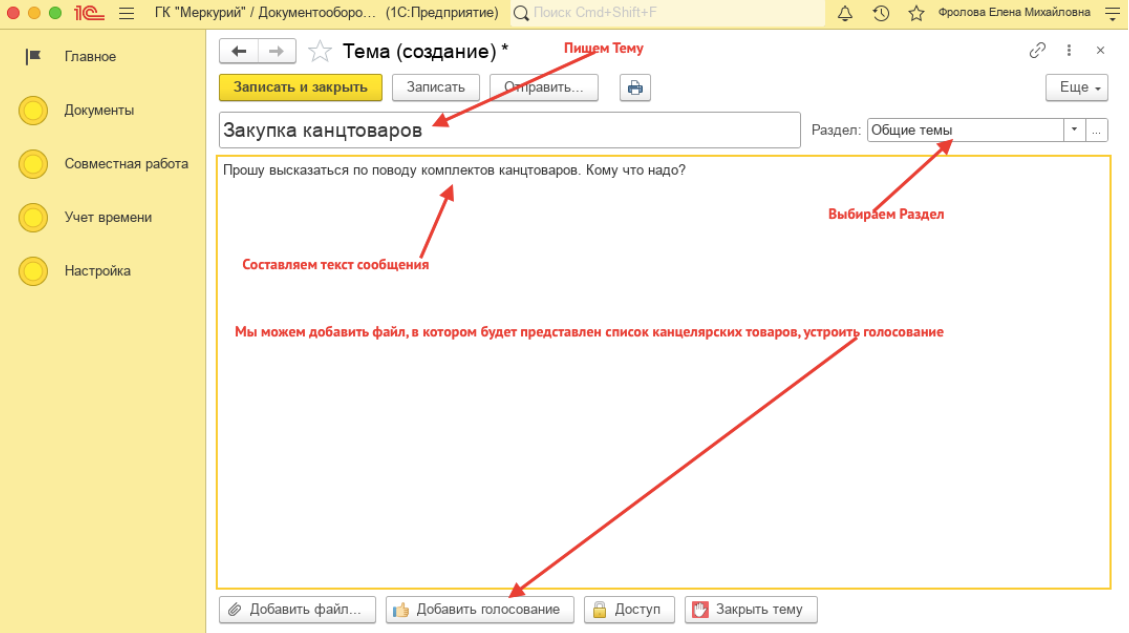The image size is (1129, 633).
Task: Expand the Раздел dropdown list
Action: pyautogui.click(x=1074, y=130)
